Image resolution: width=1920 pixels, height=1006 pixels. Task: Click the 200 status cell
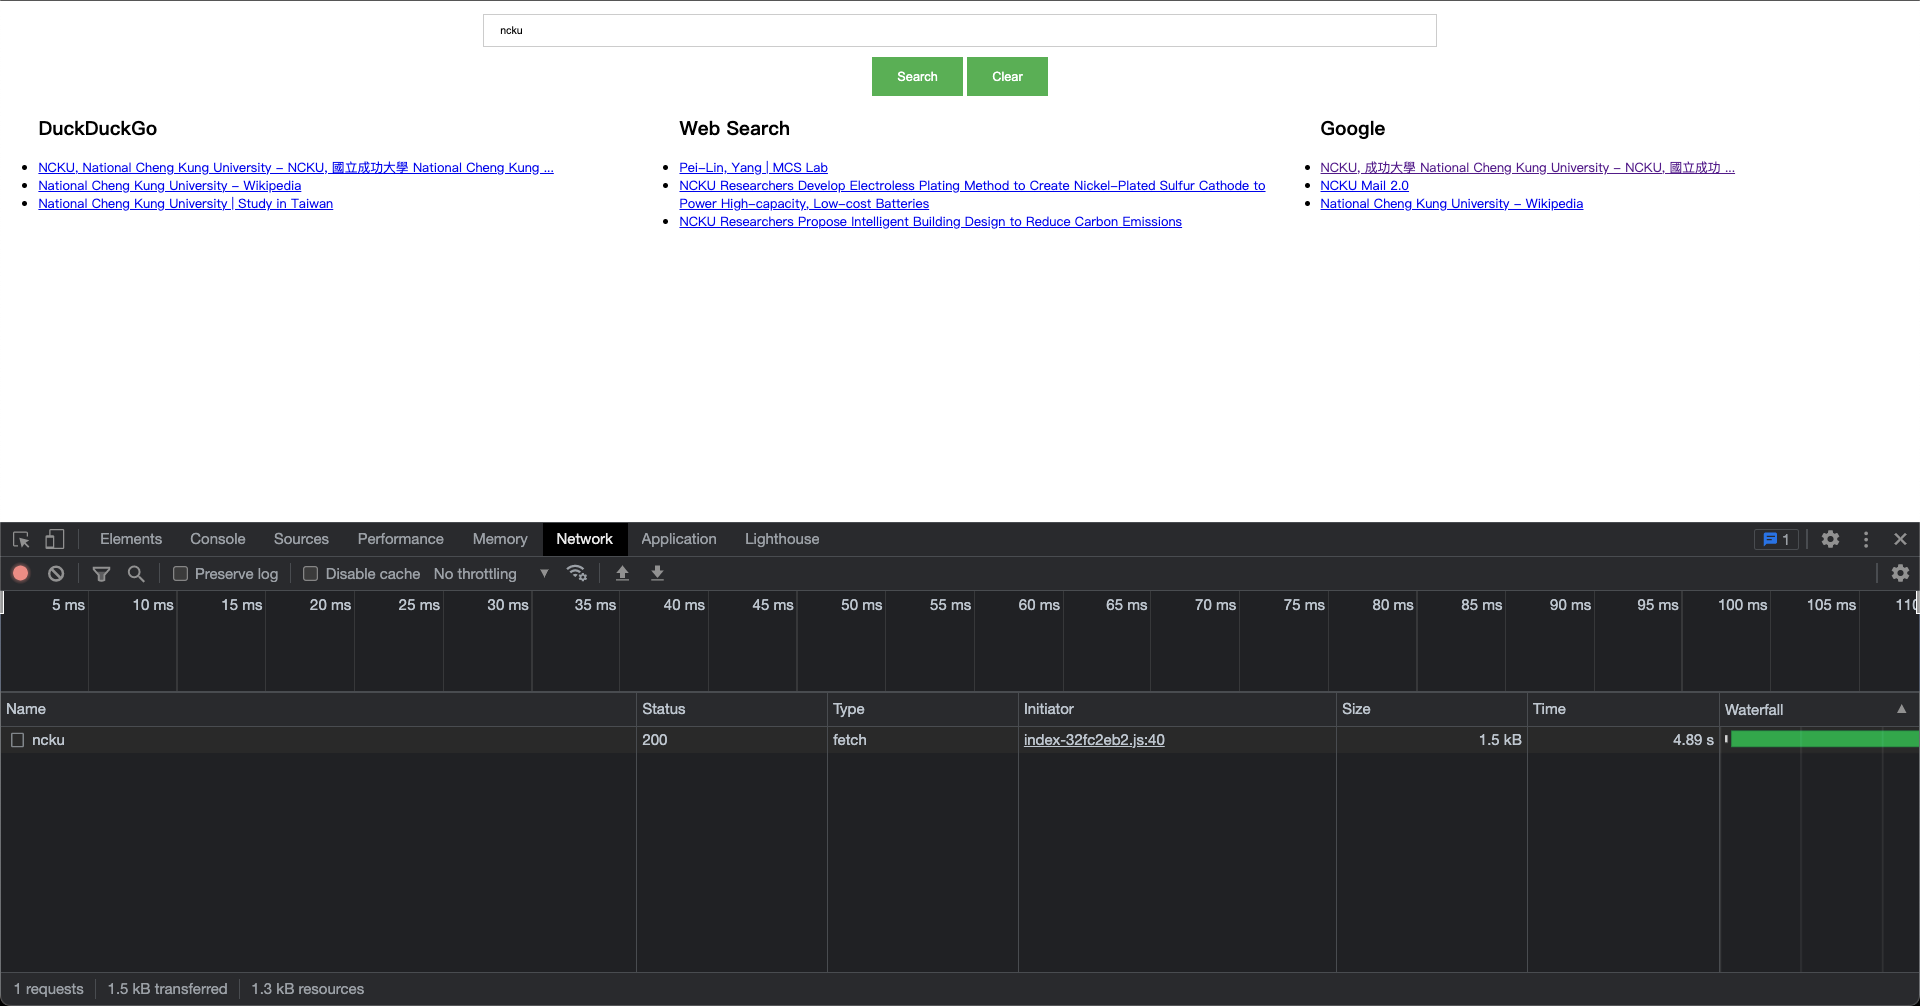[732, 740]
